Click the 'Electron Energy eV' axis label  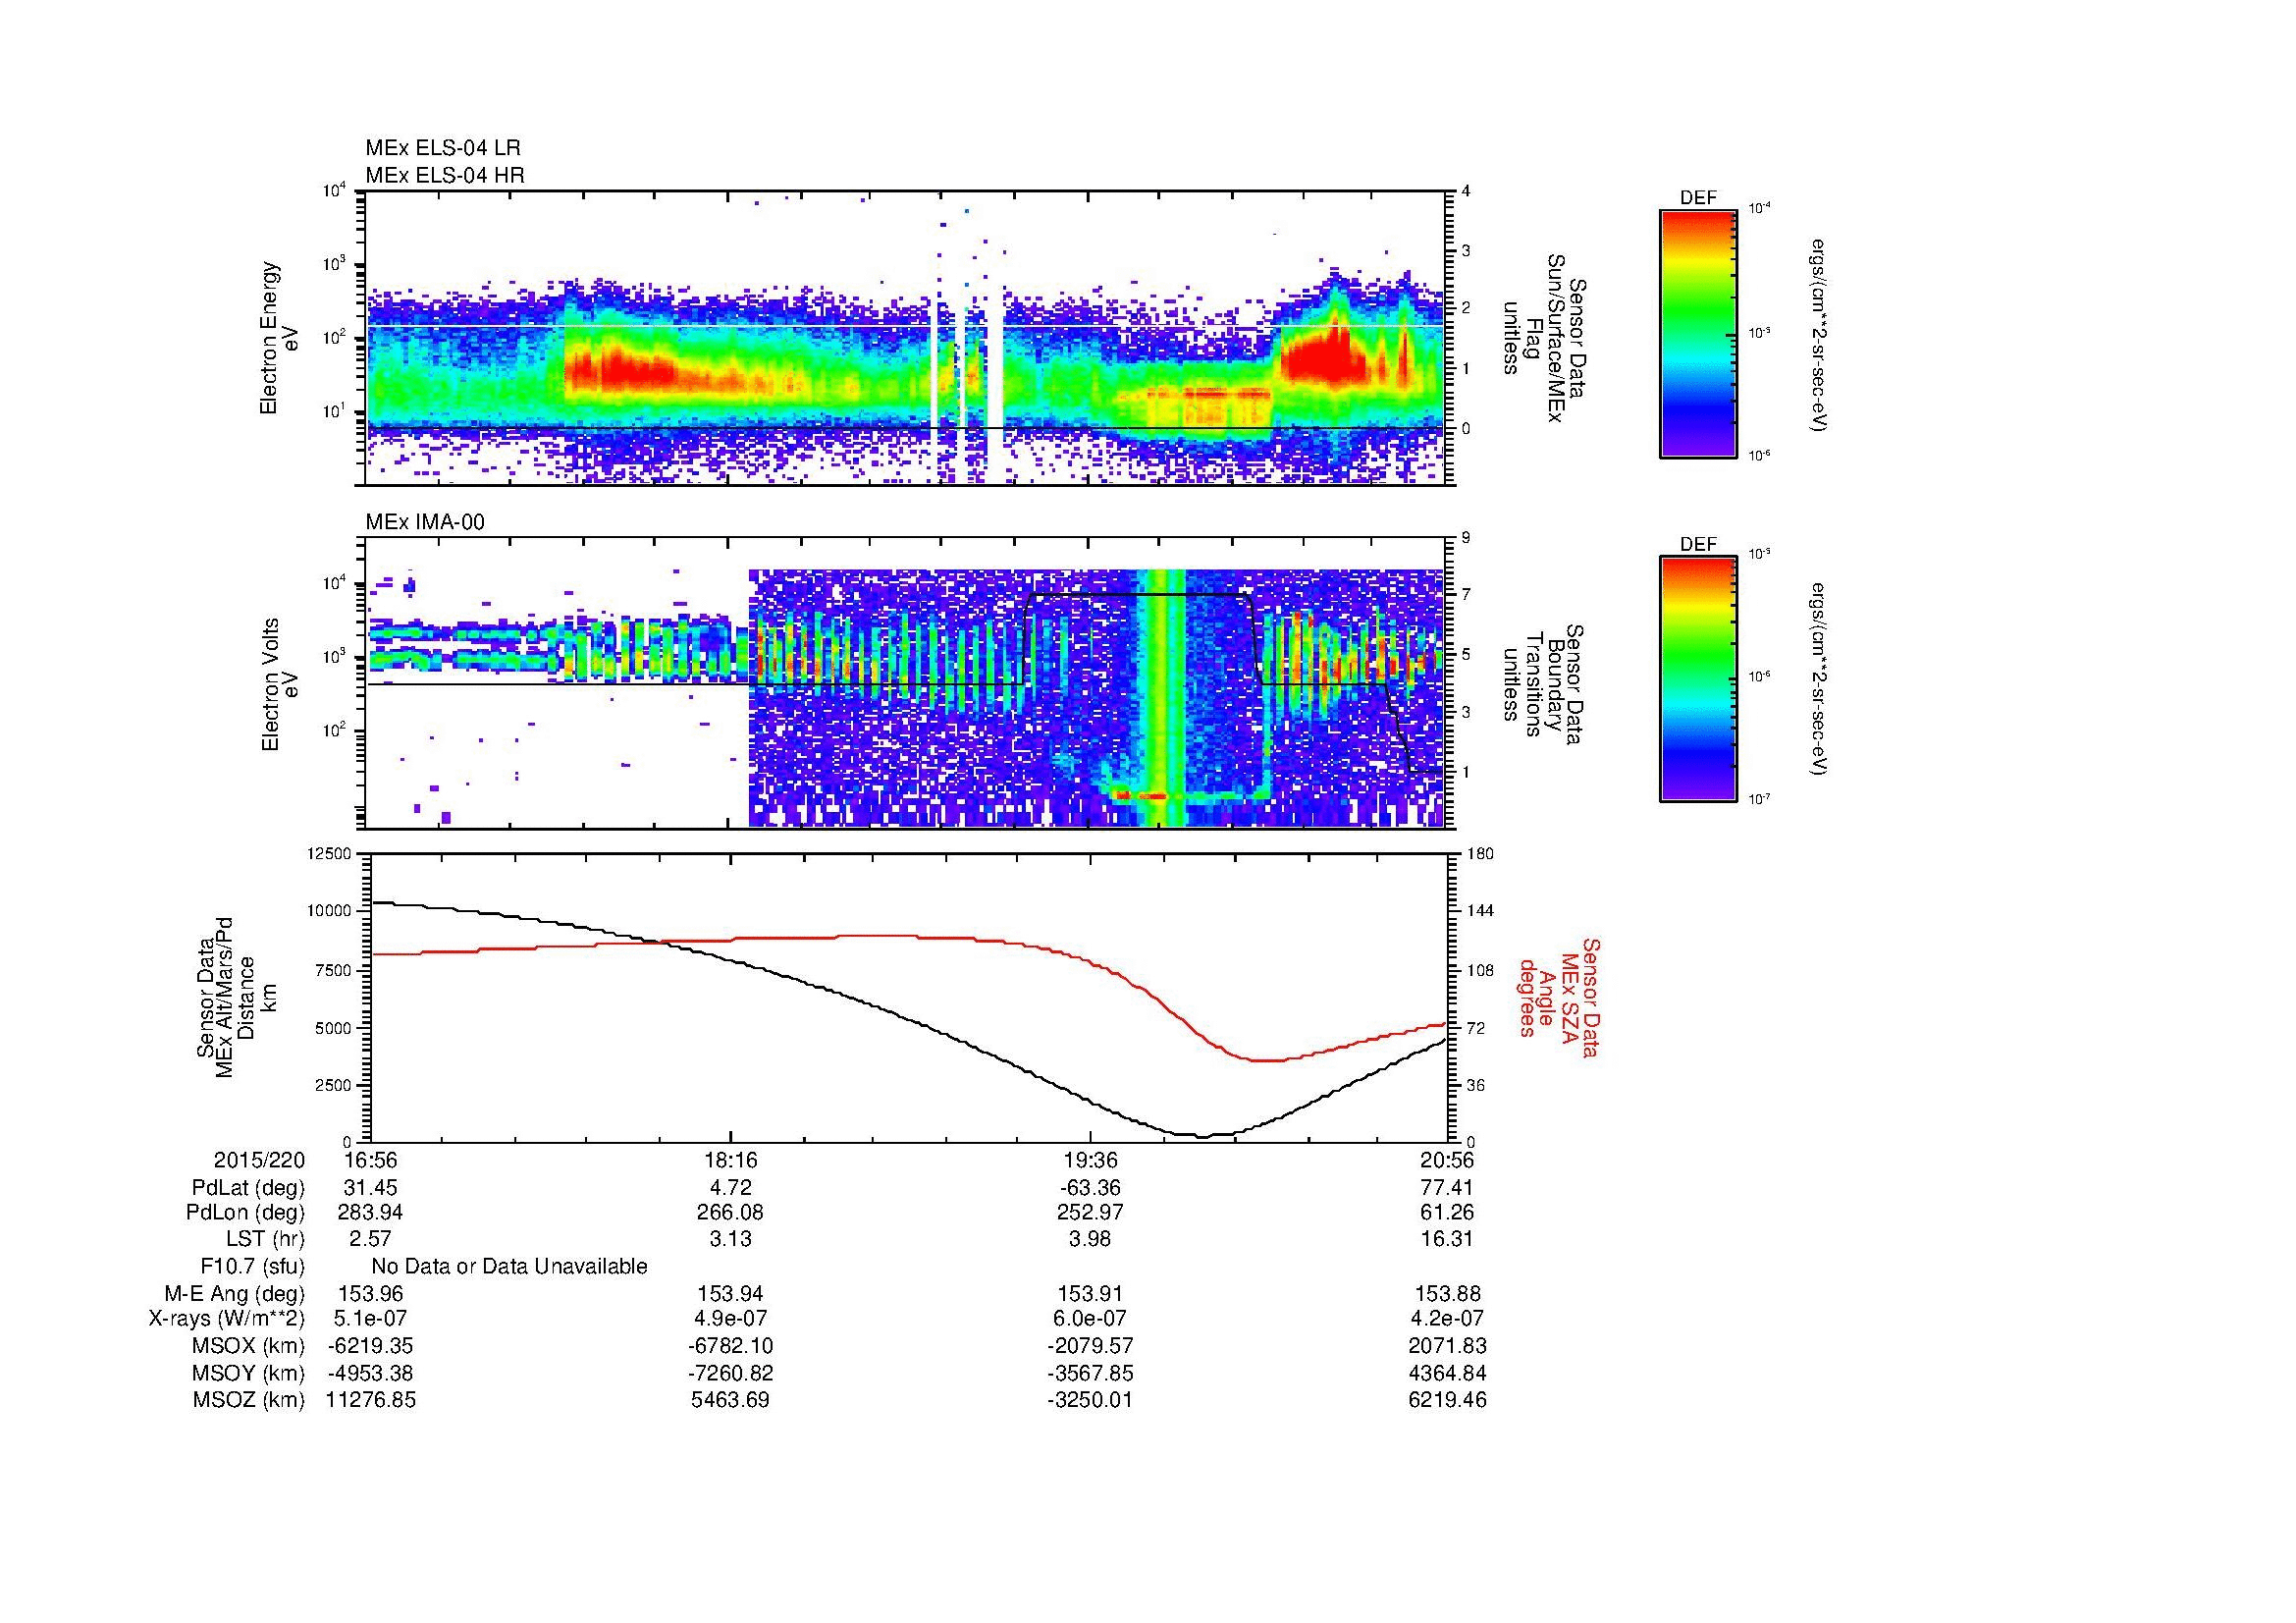280,338
